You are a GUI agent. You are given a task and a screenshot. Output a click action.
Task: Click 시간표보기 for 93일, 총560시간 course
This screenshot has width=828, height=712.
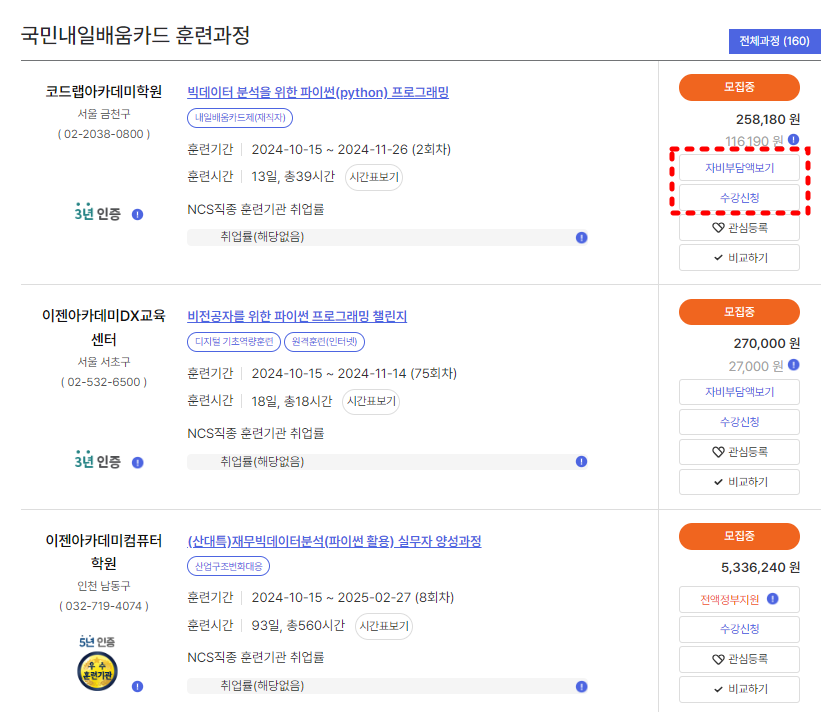[x=384, y=626]
